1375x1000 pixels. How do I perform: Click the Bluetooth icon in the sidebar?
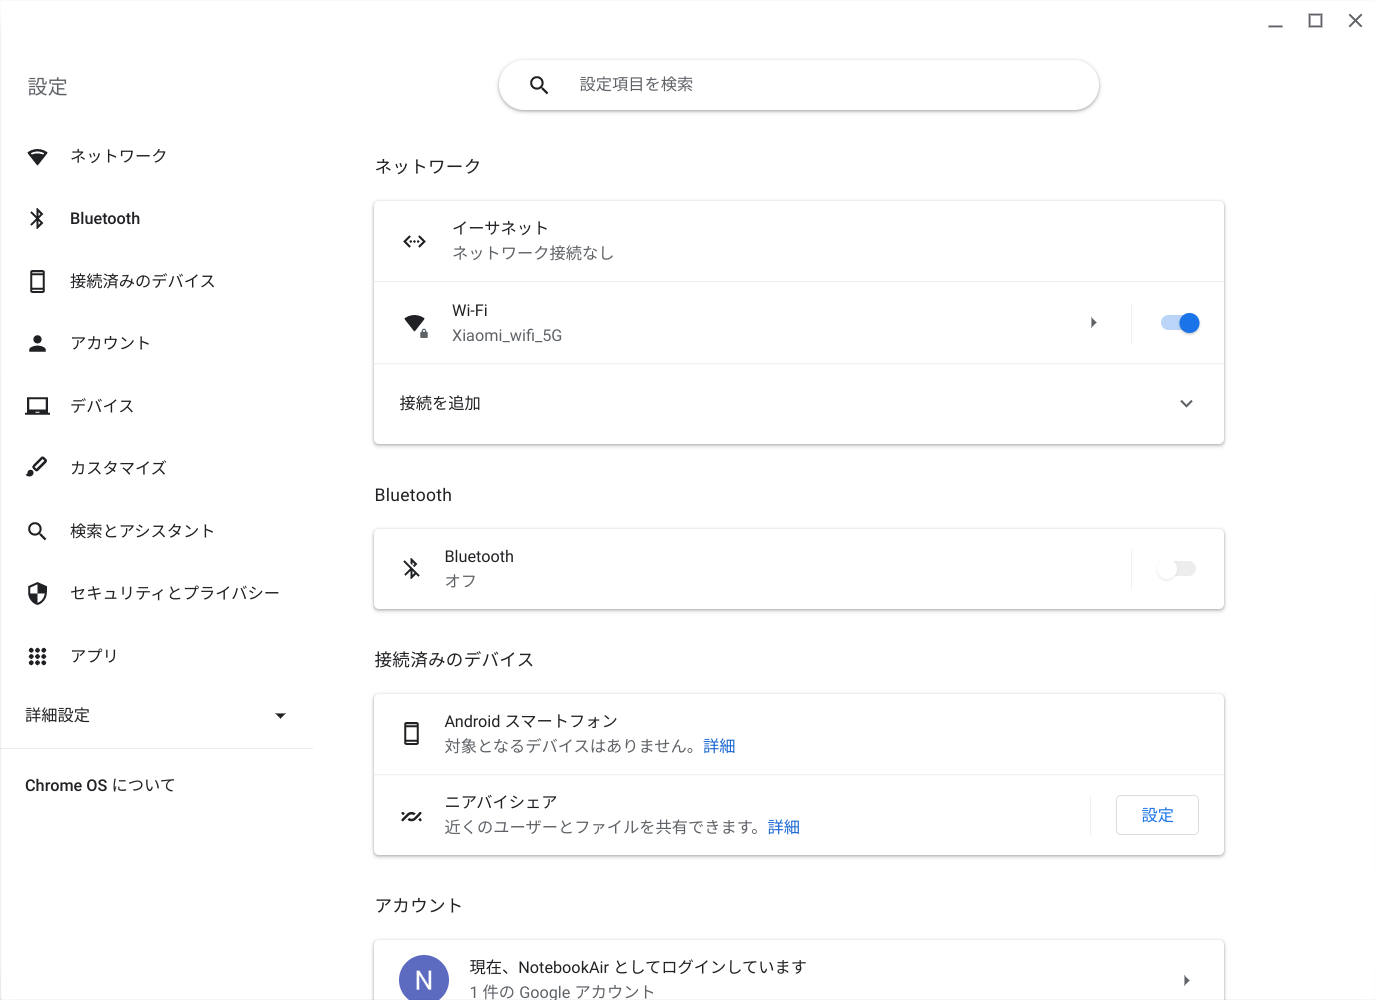click(x=37, y=219)
